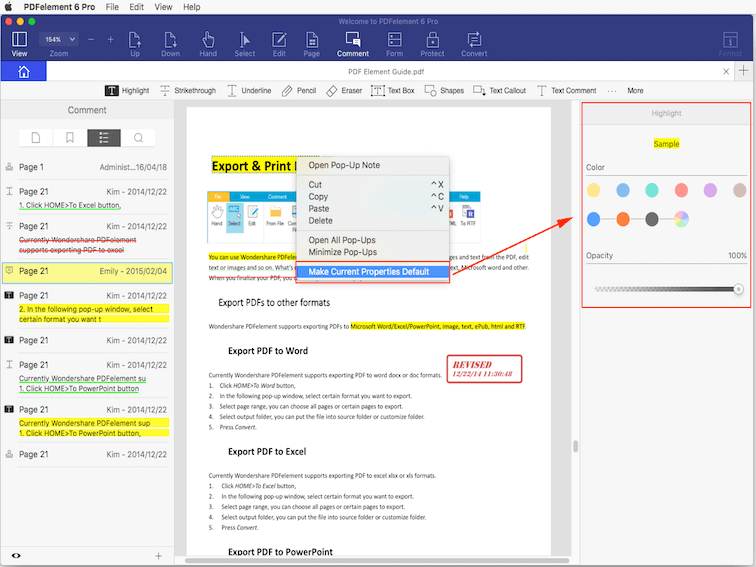Choose Cut from context menu

tap(373, 185)
